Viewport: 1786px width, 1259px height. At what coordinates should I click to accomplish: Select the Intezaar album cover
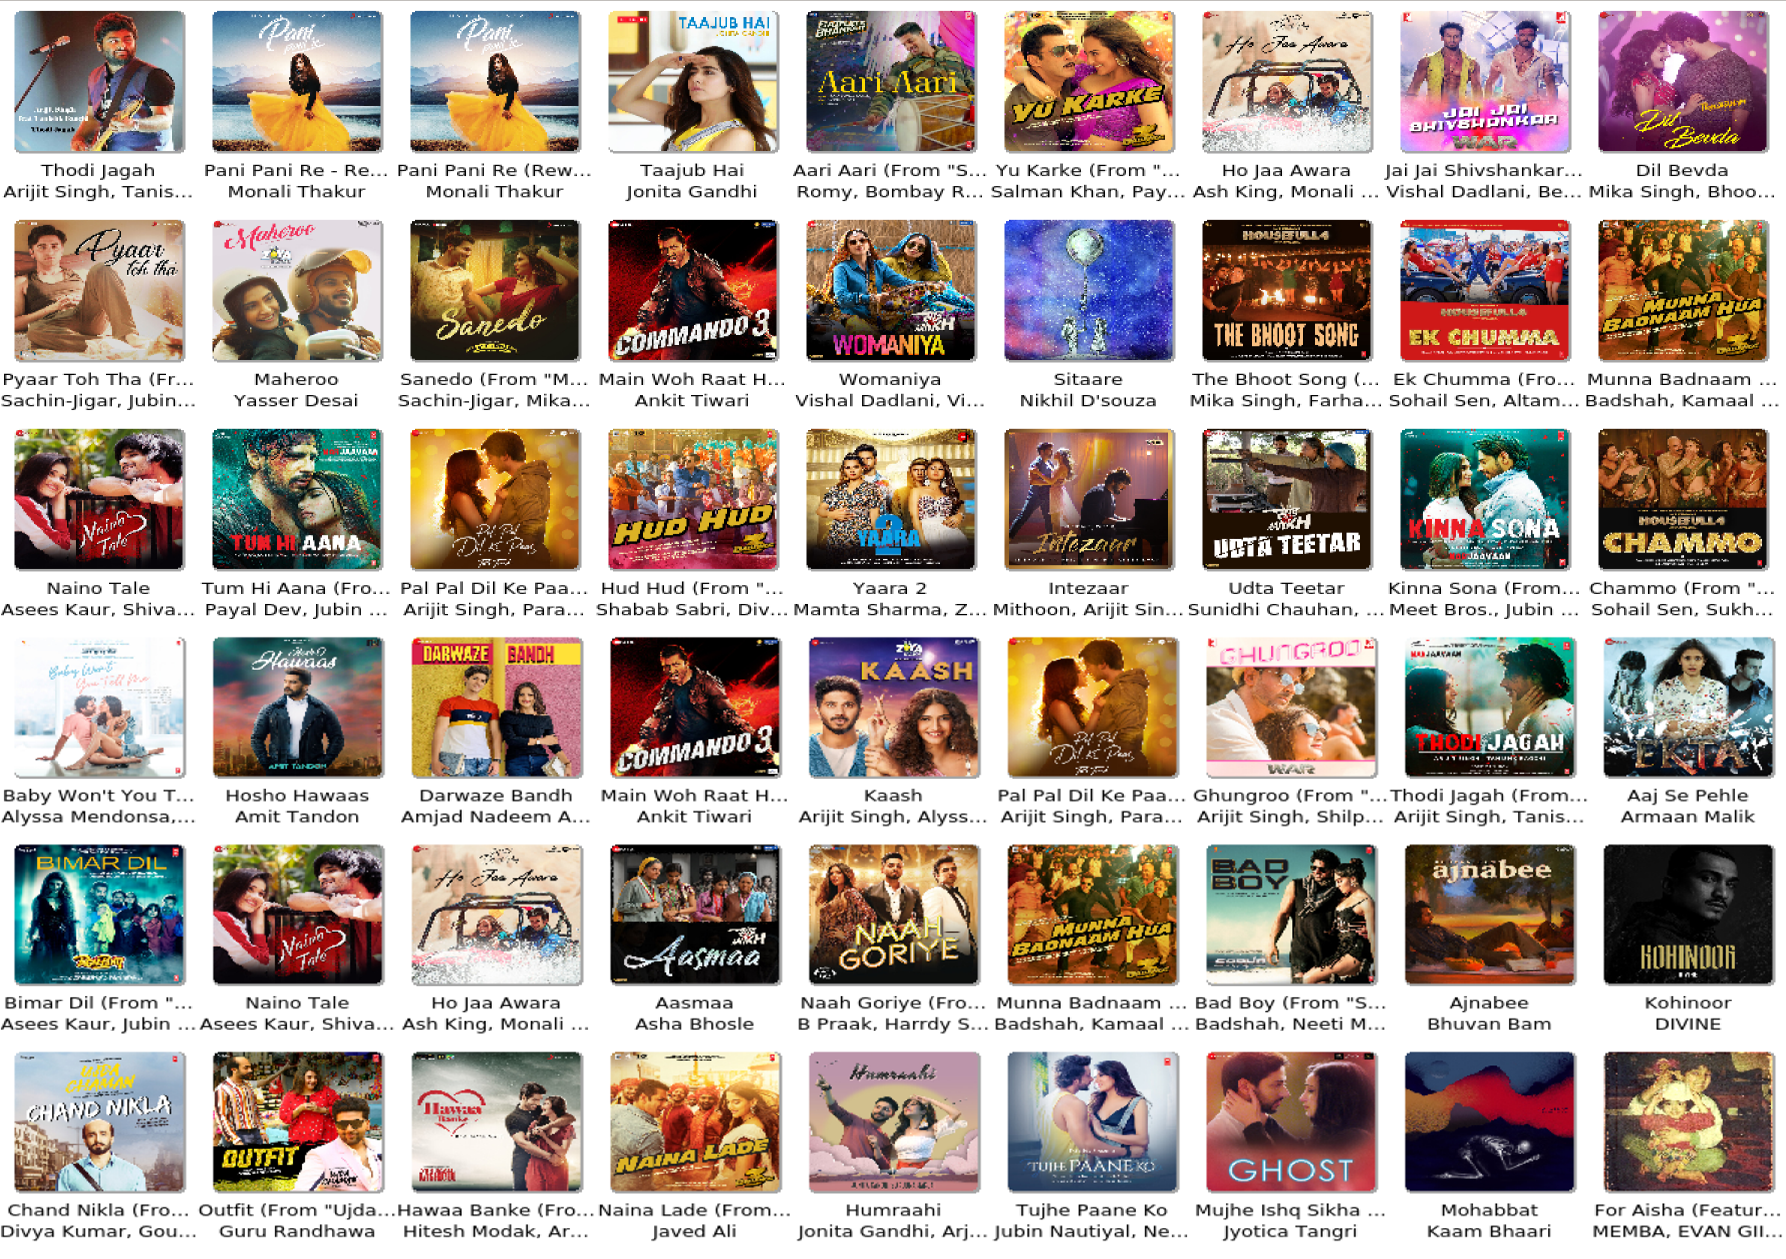pyautogui.click(x=1088, y=500)
